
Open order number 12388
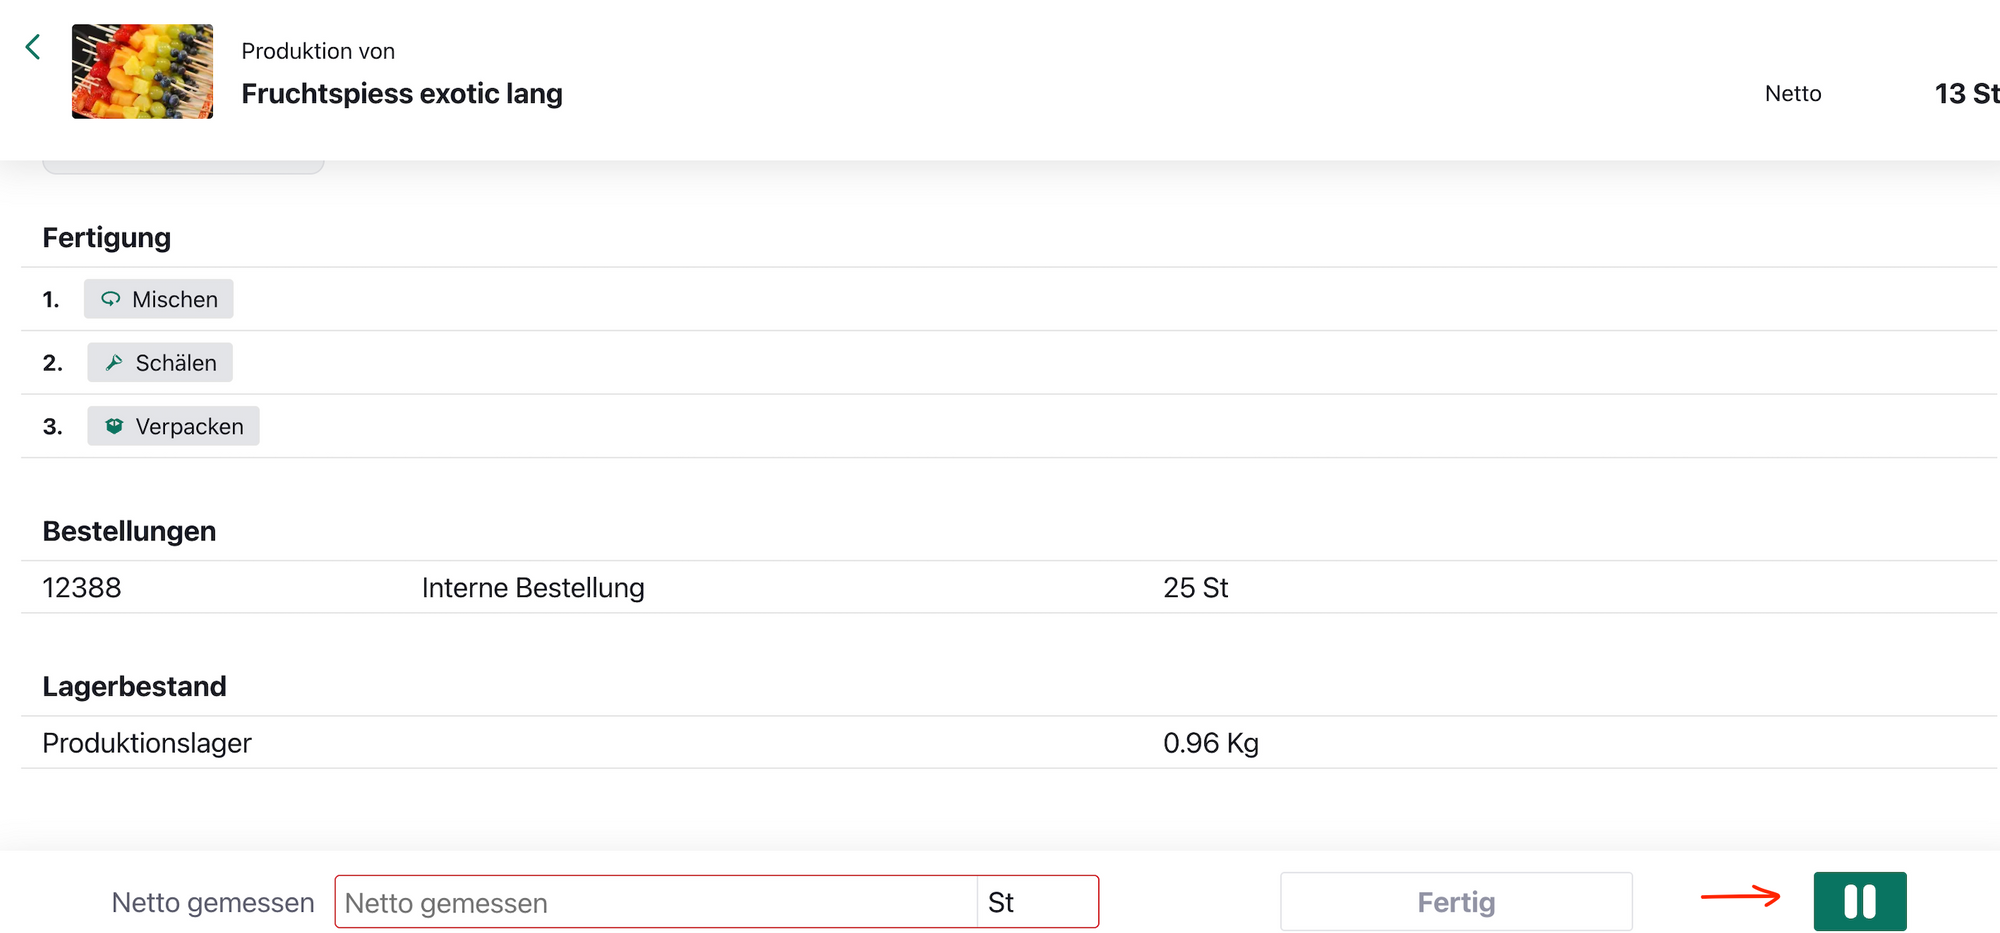click(x=82, y=588)
